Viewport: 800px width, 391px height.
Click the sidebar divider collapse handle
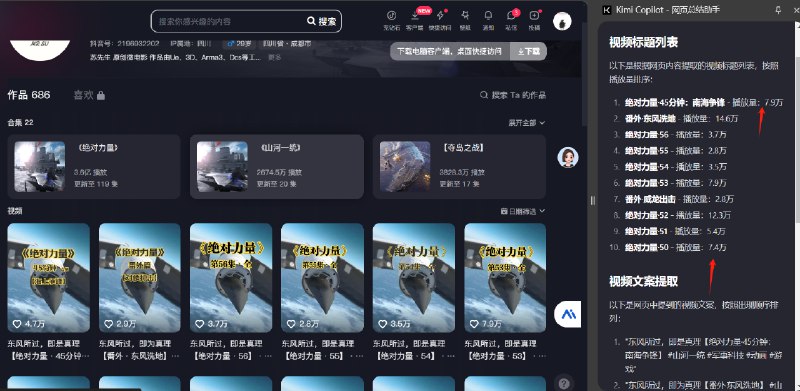(592, 201)
